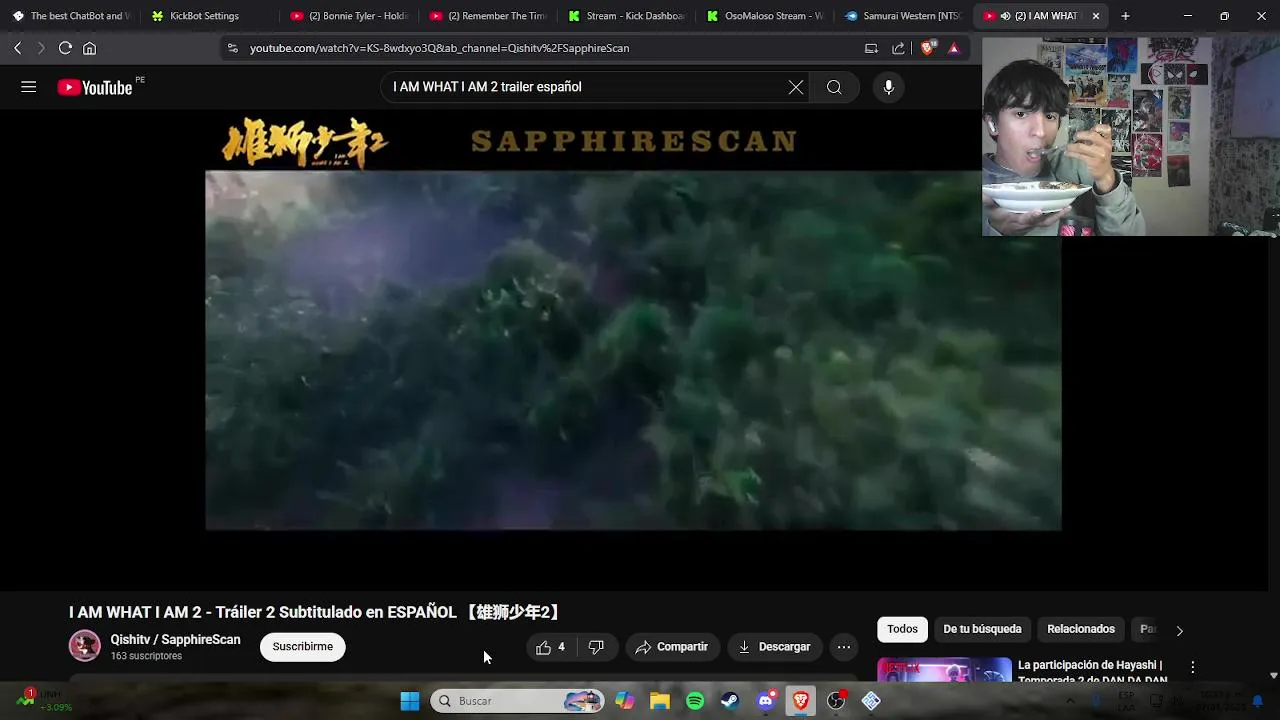Open File Explorer from the taskbar

[x=660, y=701]
